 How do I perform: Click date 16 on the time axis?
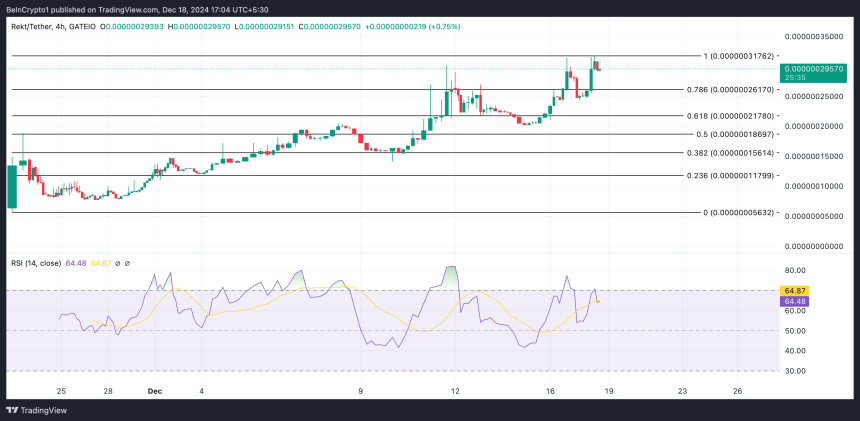click(x=550, y=390)
